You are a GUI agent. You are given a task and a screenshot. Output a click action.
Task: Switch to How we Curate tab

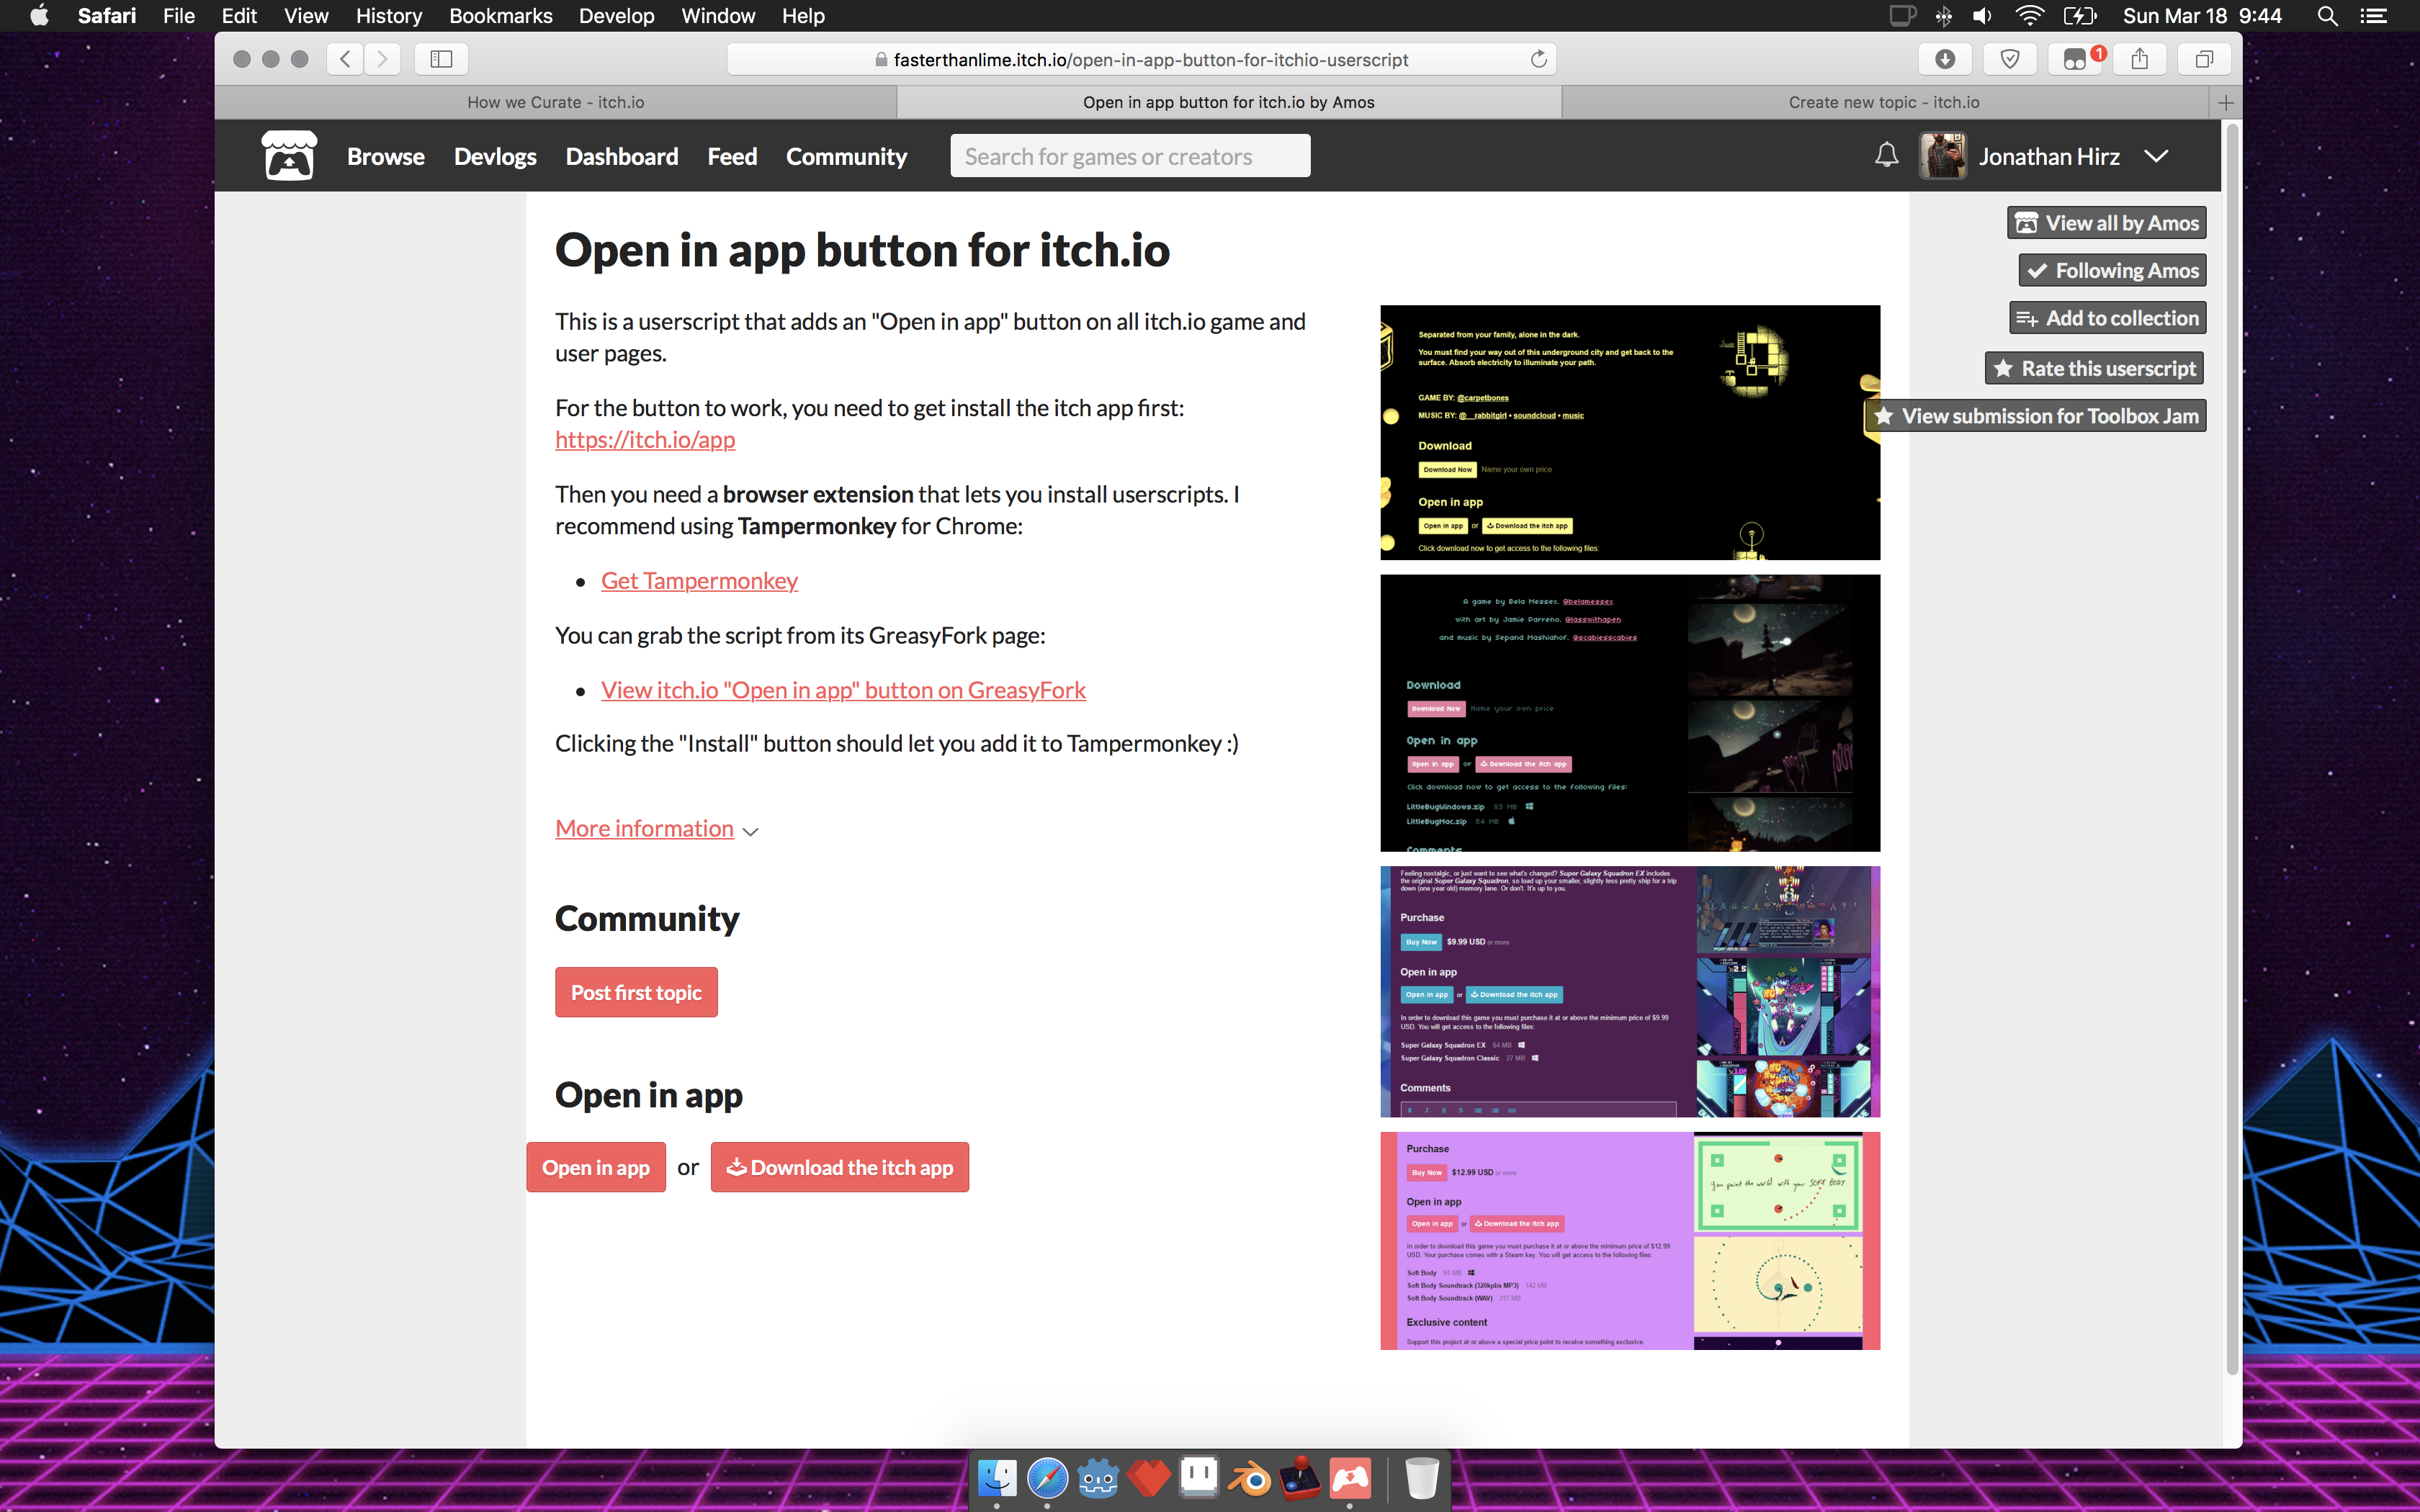tap(555, 102)
